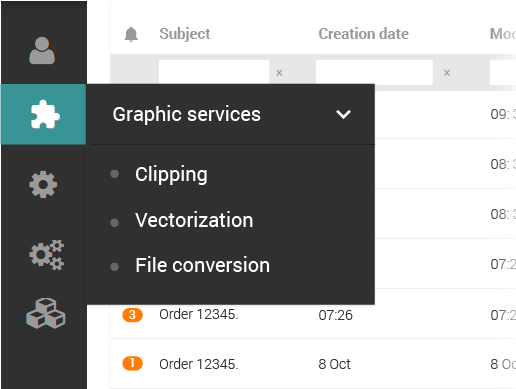
Task: Open the single gear settings icon
Action: 43,185
